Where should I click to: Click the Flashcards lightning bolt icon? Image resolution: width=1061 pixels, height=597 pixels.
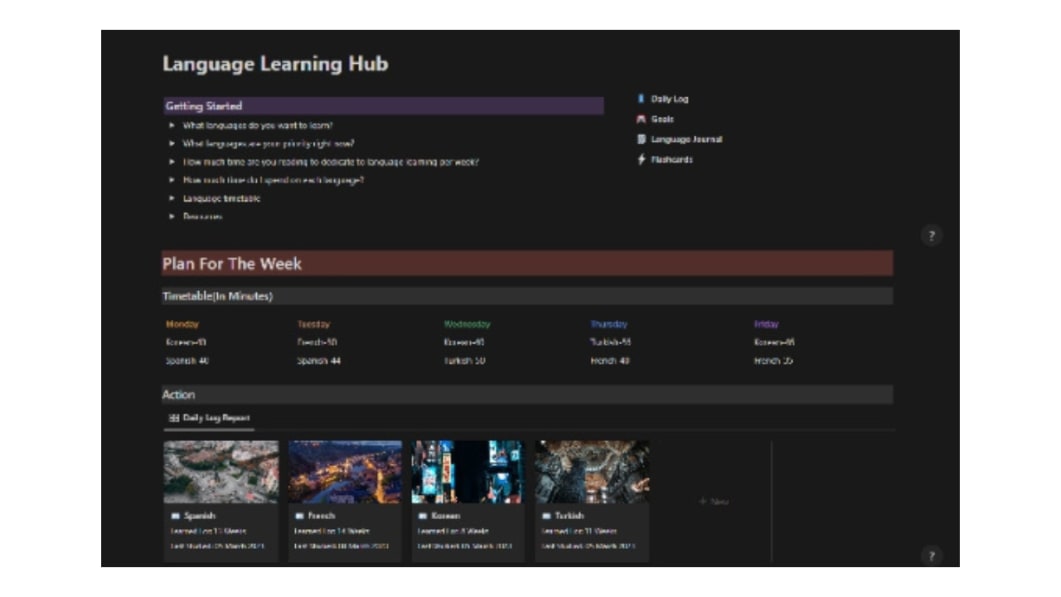click(641, 160)
